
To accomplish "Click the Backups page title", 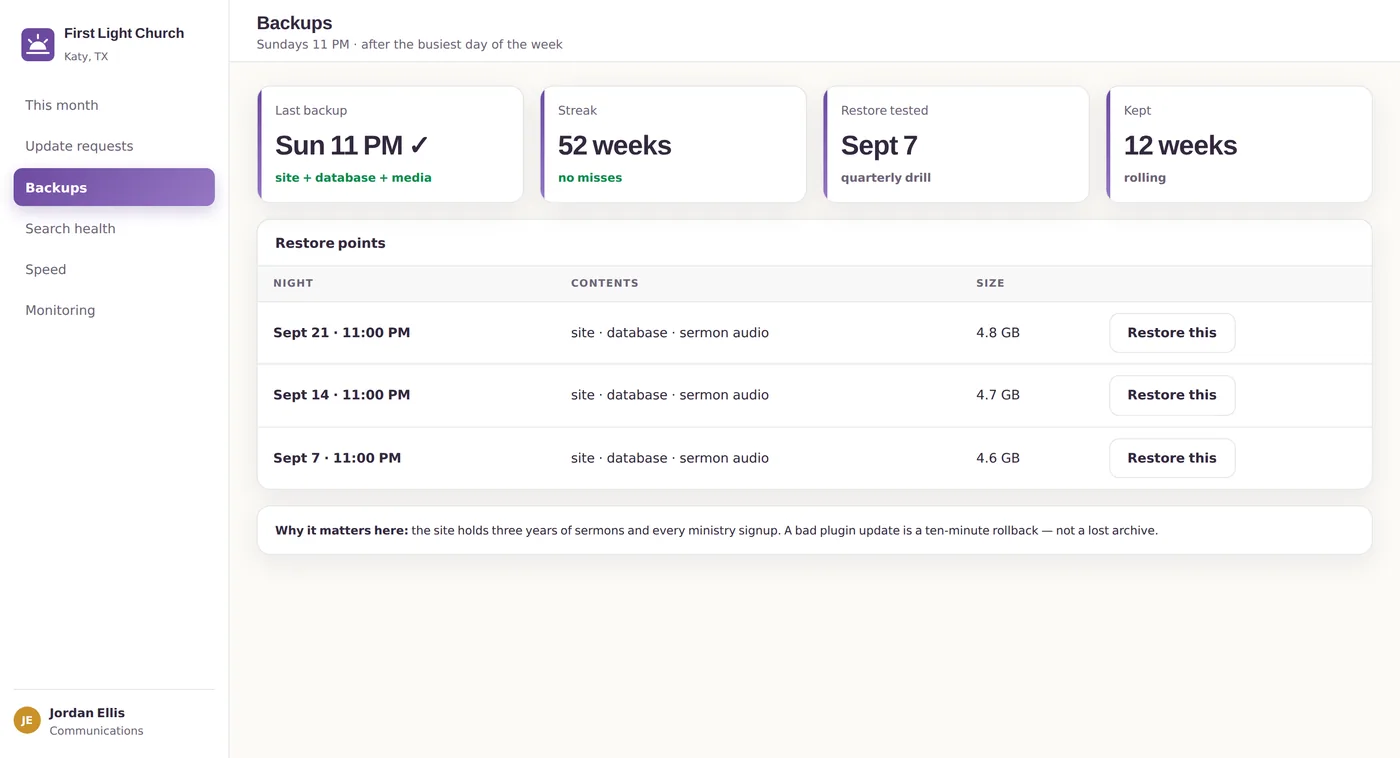I will click(x=294, y=23).
